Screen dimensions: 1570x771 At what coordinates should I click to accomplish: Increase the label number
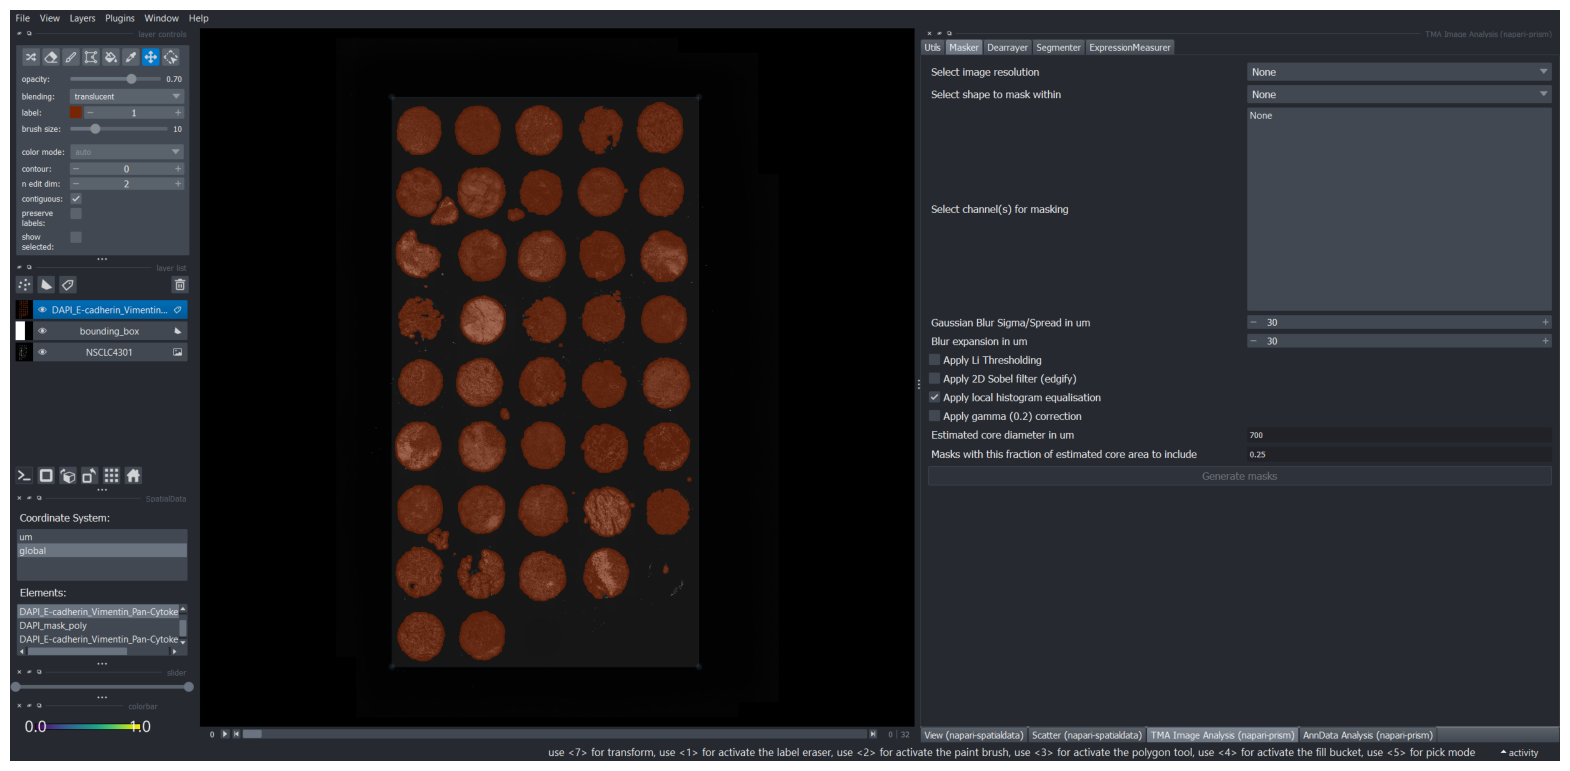coord(178,113)
